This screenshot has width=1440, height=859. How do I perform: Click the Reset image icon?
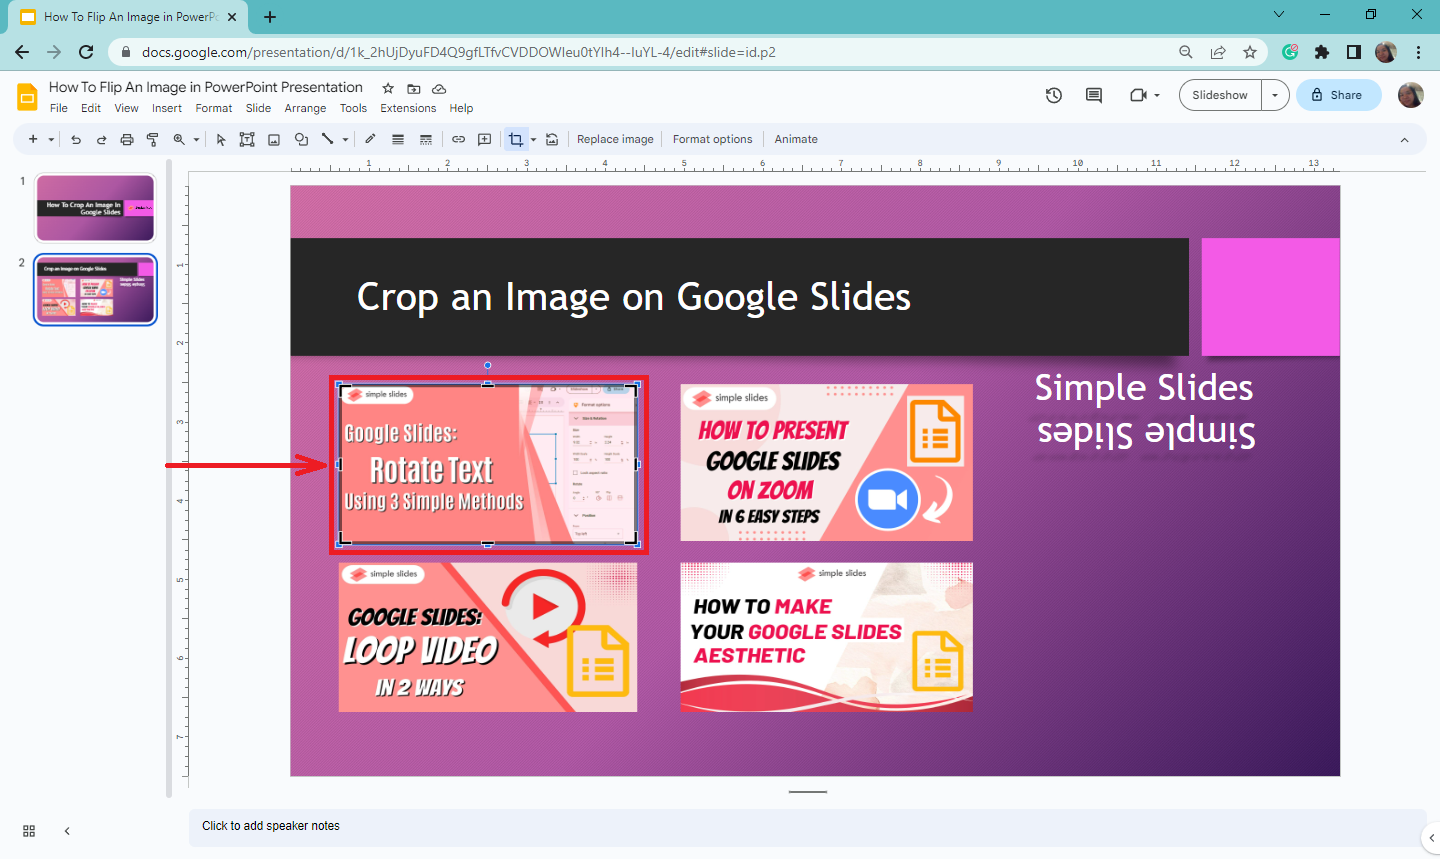click(552, 139)
